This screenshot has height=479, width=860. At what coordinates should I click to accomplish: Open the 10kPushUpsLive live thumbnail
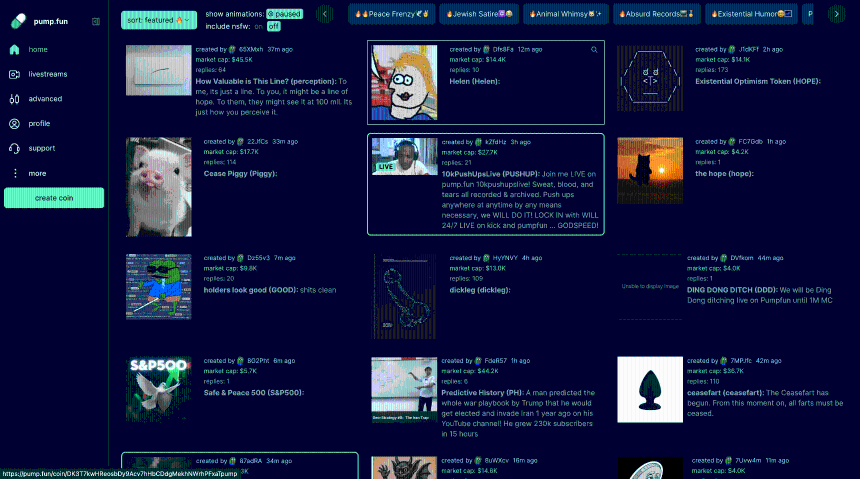pyautogui.click(x=404, y=156)
